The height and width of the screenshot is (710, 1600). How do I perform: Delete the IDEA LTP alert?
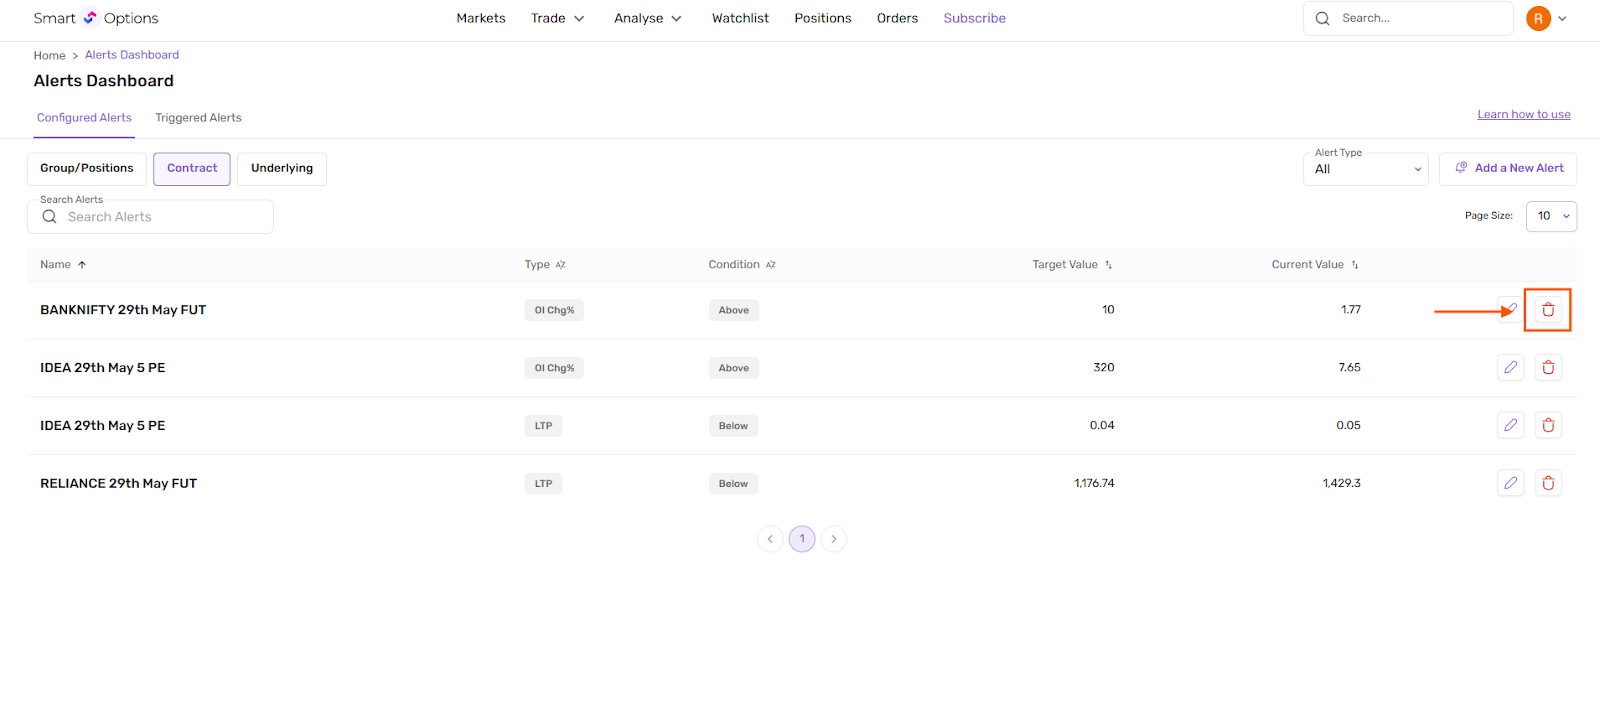1548,426
